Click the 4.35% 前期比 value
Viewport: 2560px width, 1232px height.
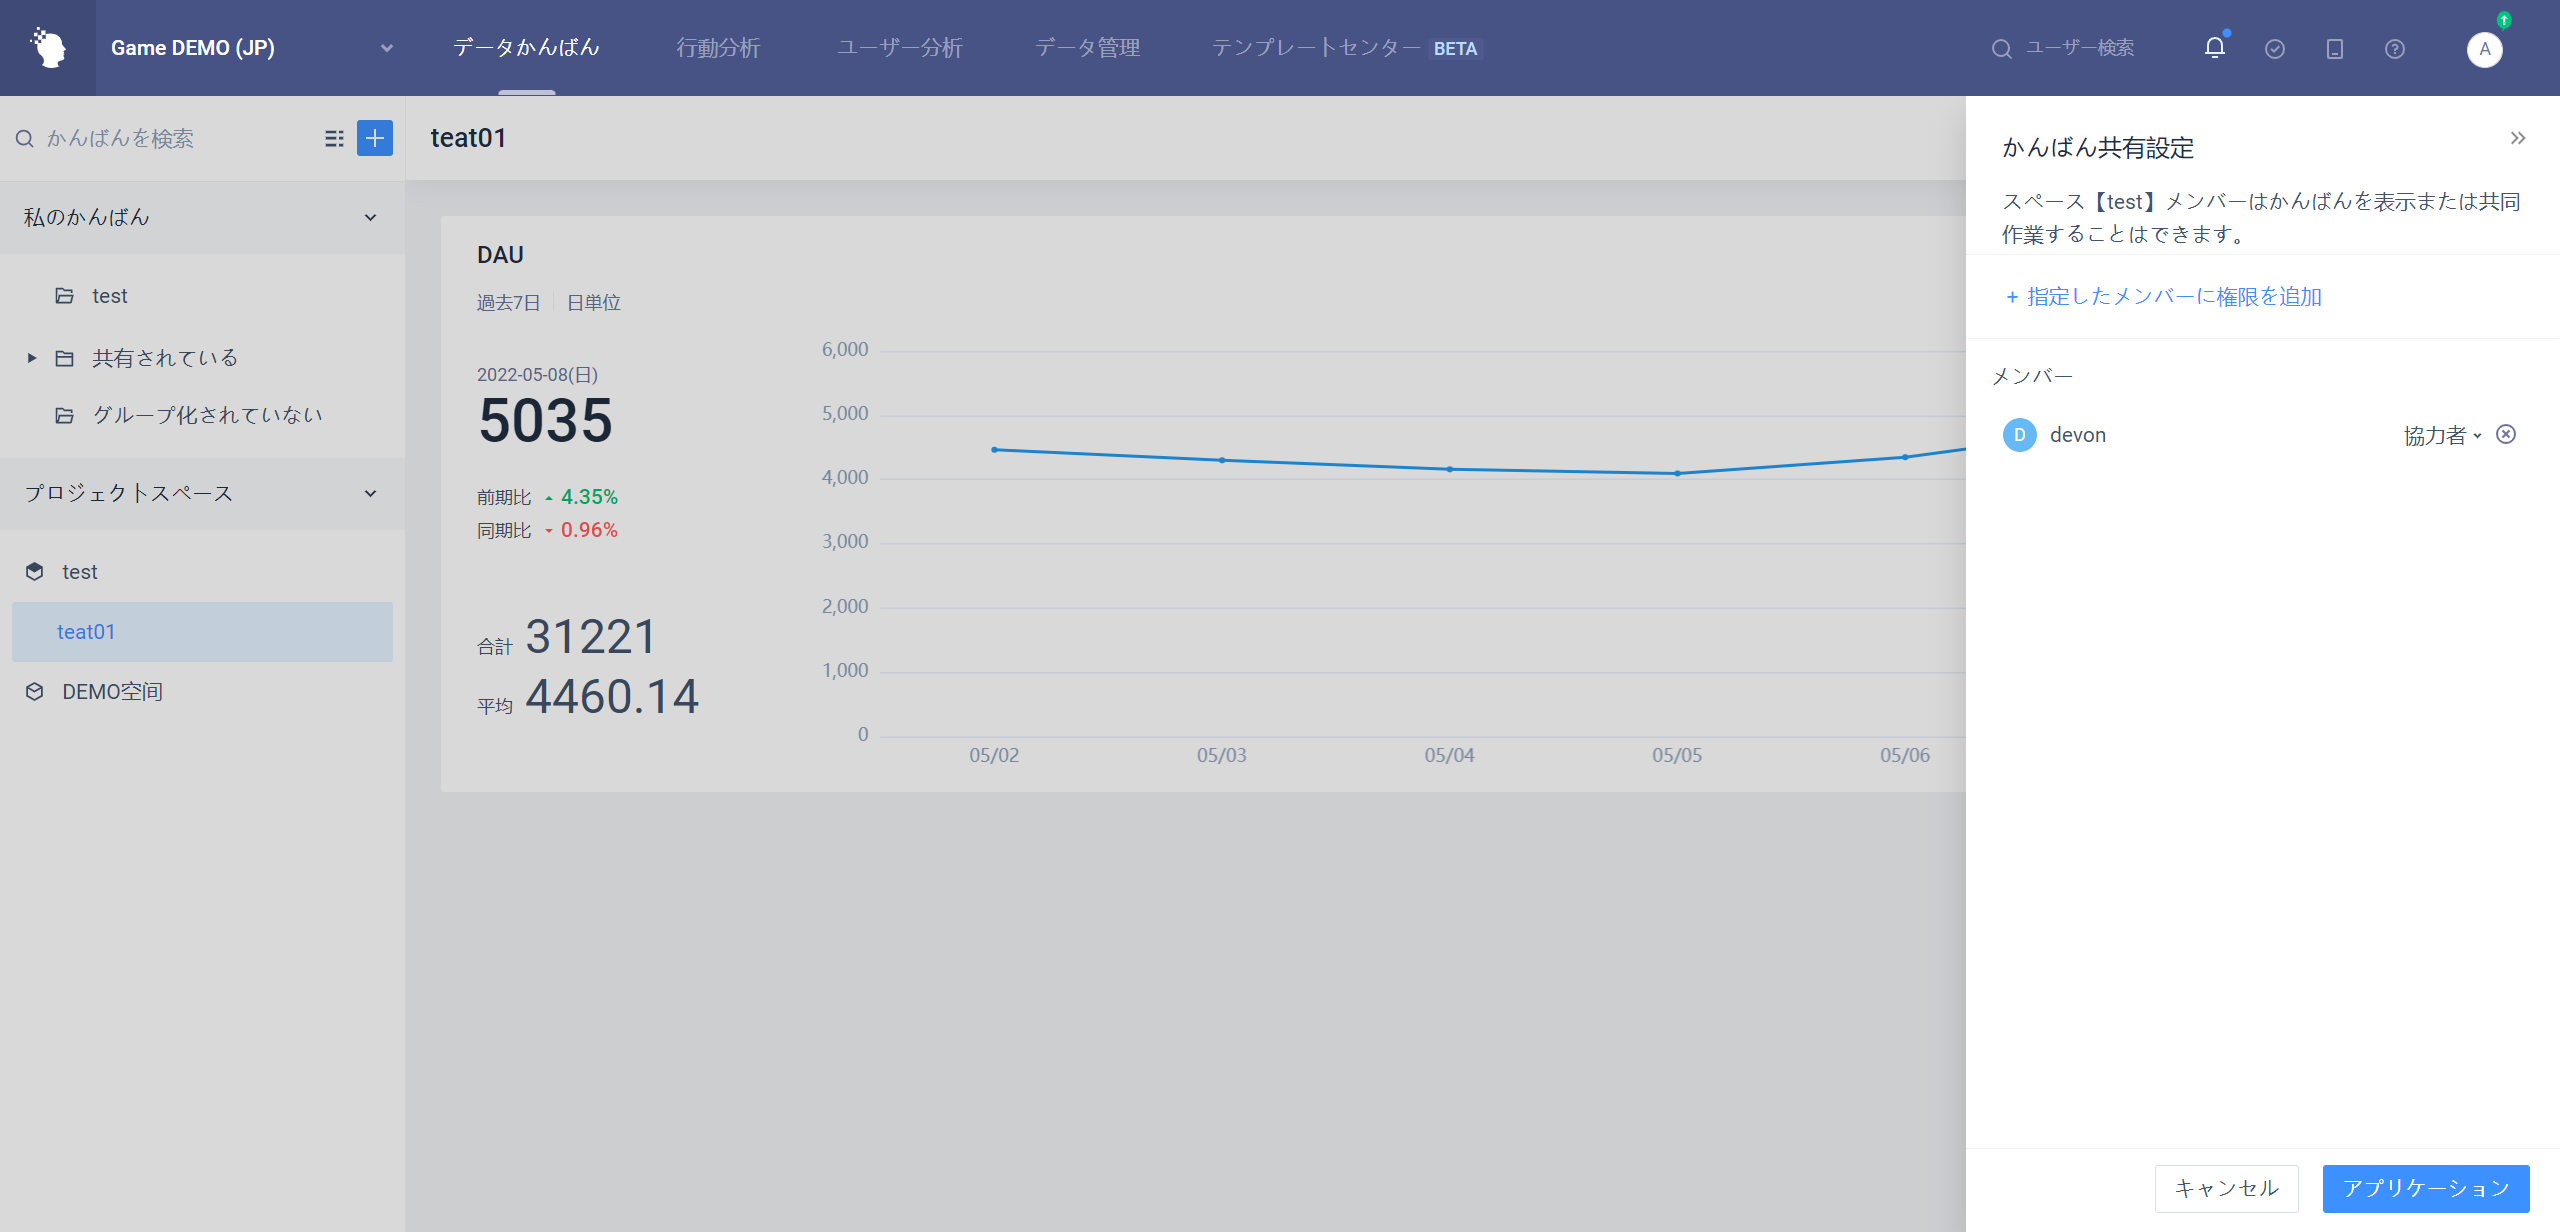pyautogui.click(x=589, y=497)
